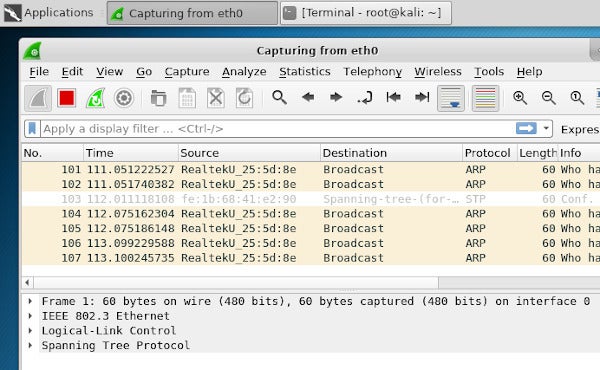The height and width of the screenshot is (370, 600).
Task: Sort by the Protocol column header
Action: (x=490, y=153)
